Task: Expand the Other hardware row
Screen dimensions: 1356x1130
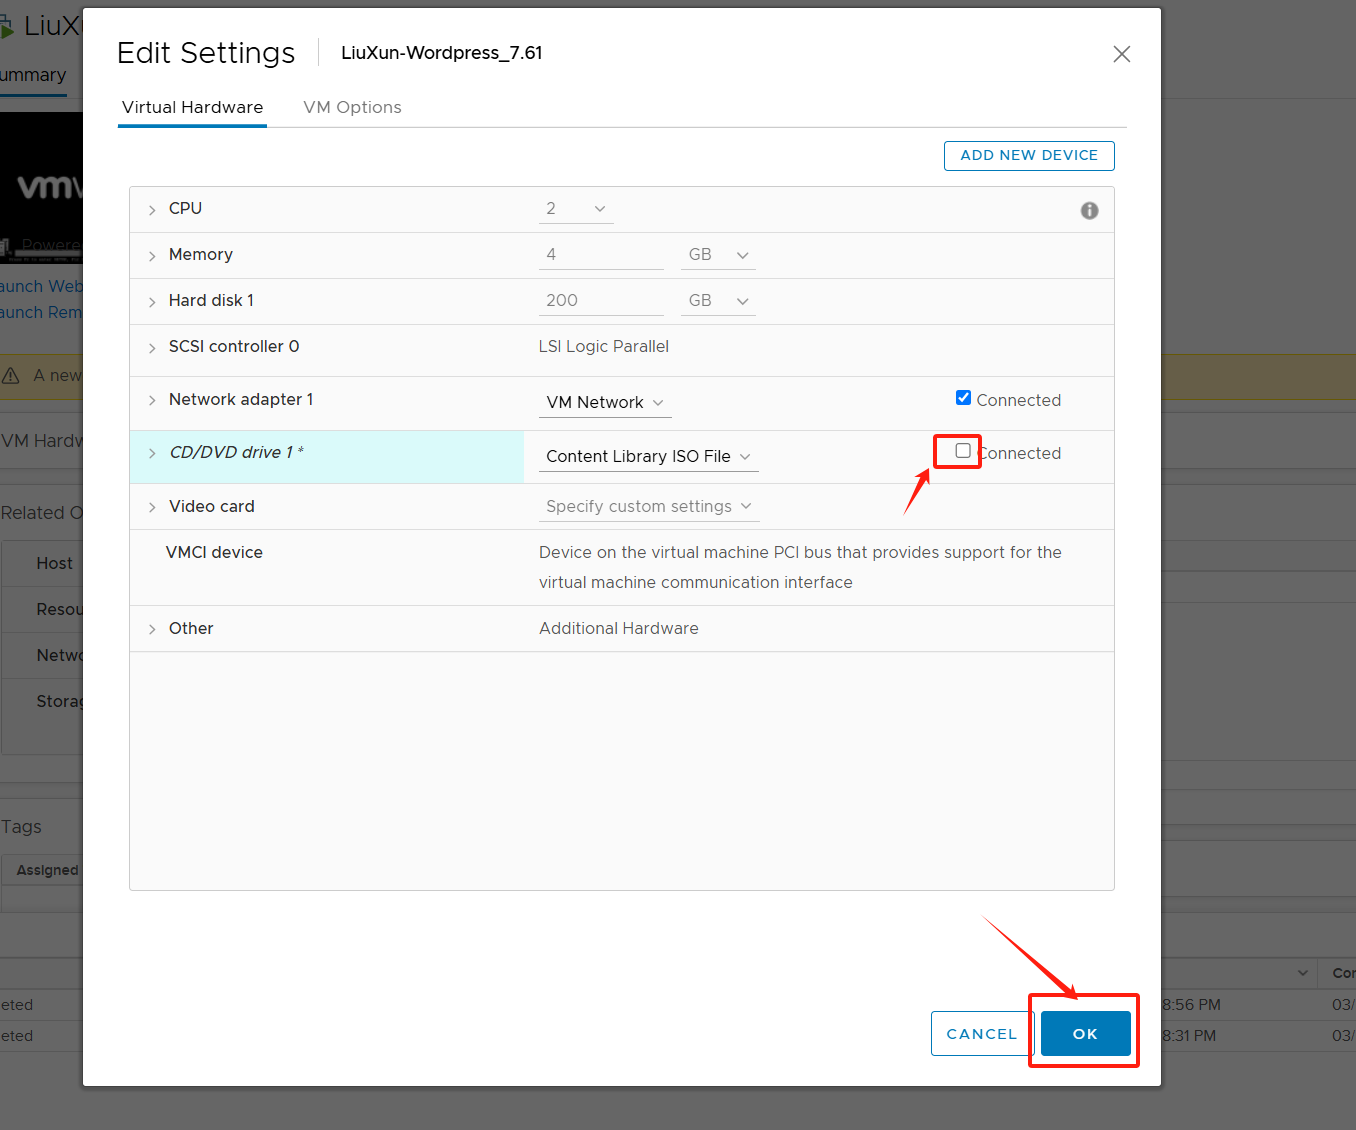Action: point(152,629)
